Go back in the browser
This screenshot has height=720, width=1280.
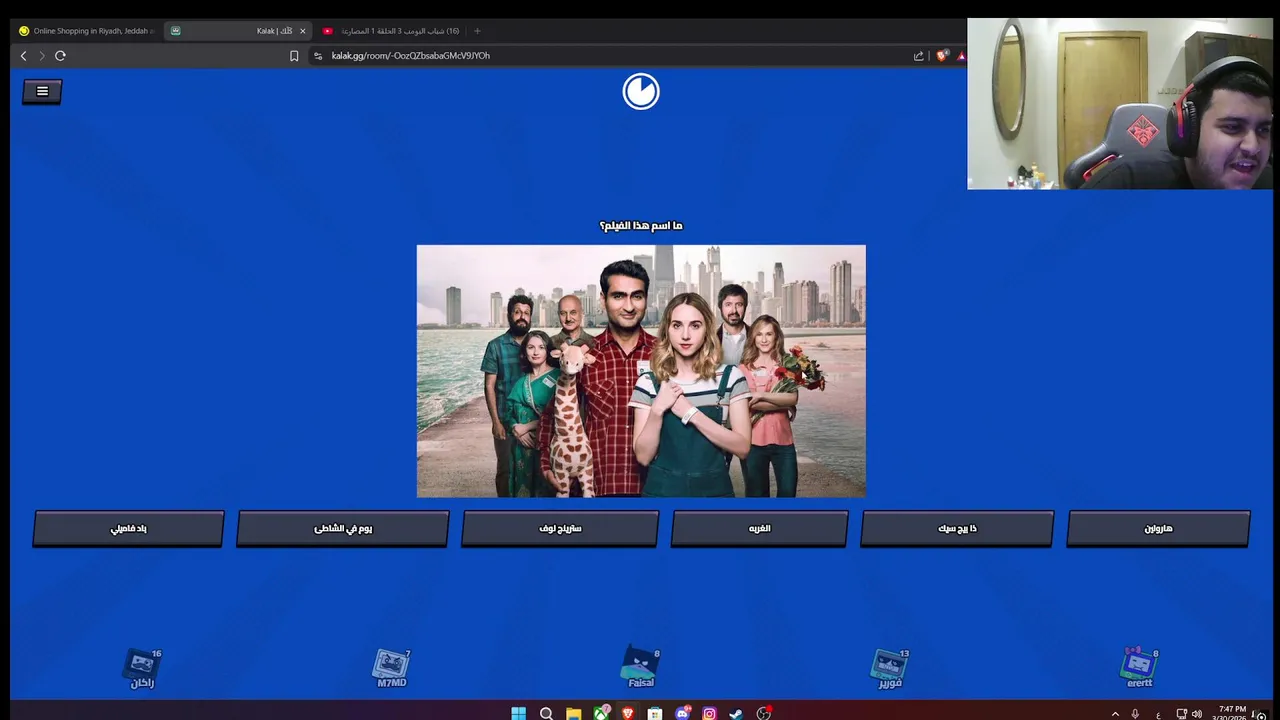[x=24, y=56]
